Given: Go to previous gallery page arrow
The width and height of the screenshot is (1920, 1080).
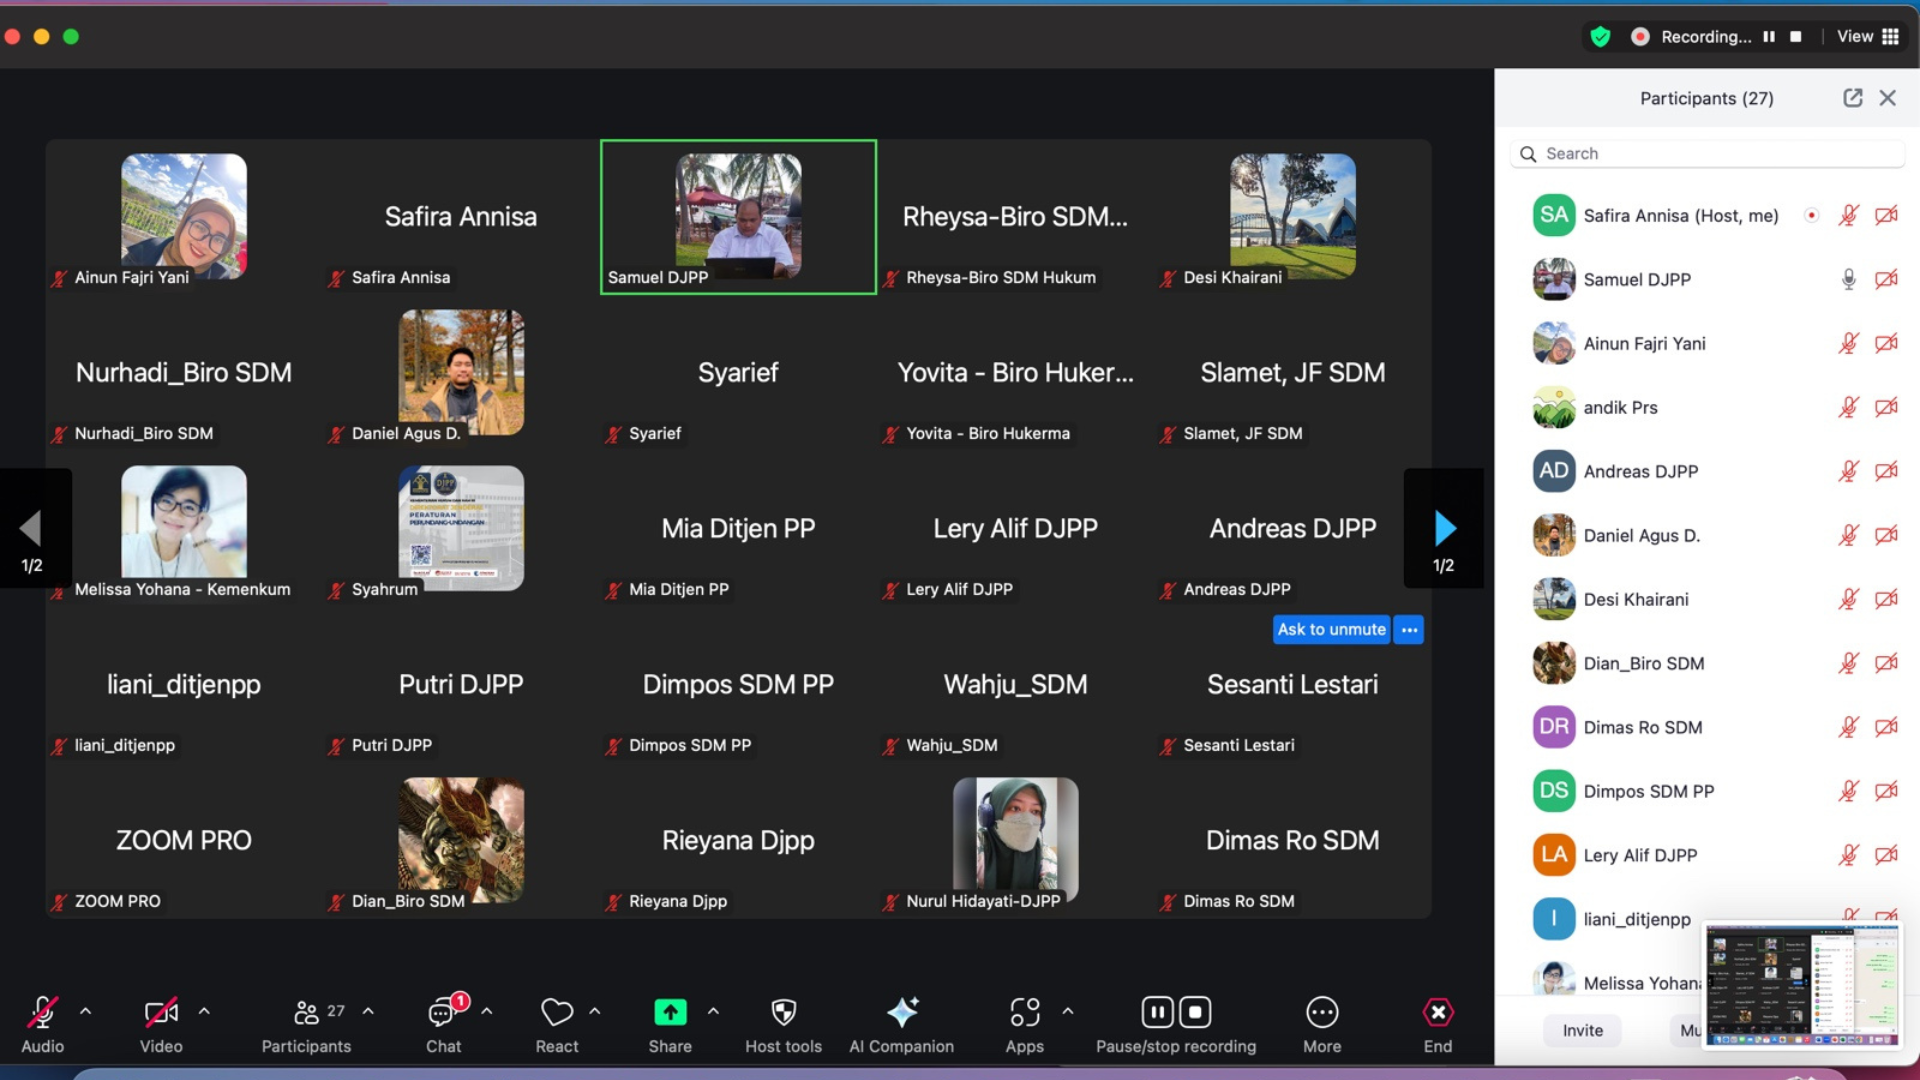Looking at the screenshot, I should (32, 528).
